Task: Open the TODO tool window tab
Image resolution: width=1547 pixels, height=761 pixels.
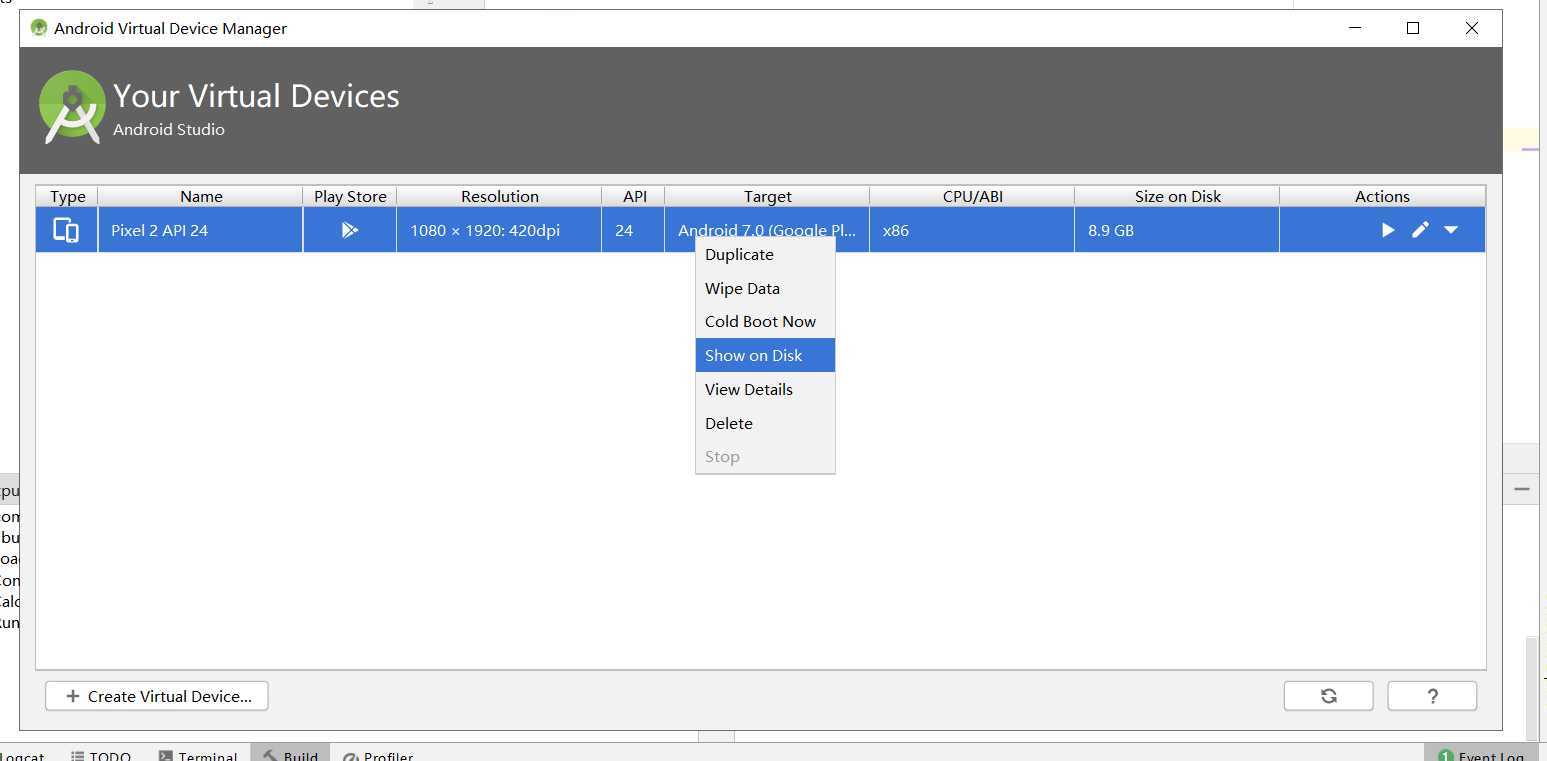Action: pyautogui.click(x=101, y=756)
